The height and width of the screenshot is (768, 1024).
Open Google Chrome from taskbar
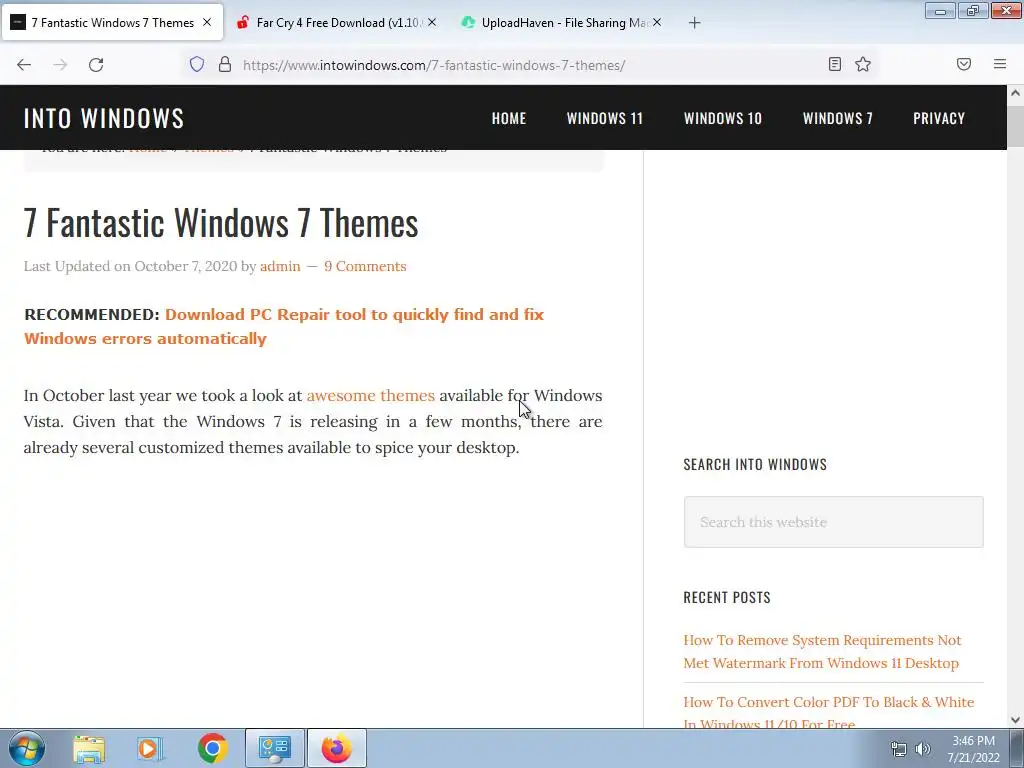click(x=212, y=748)
